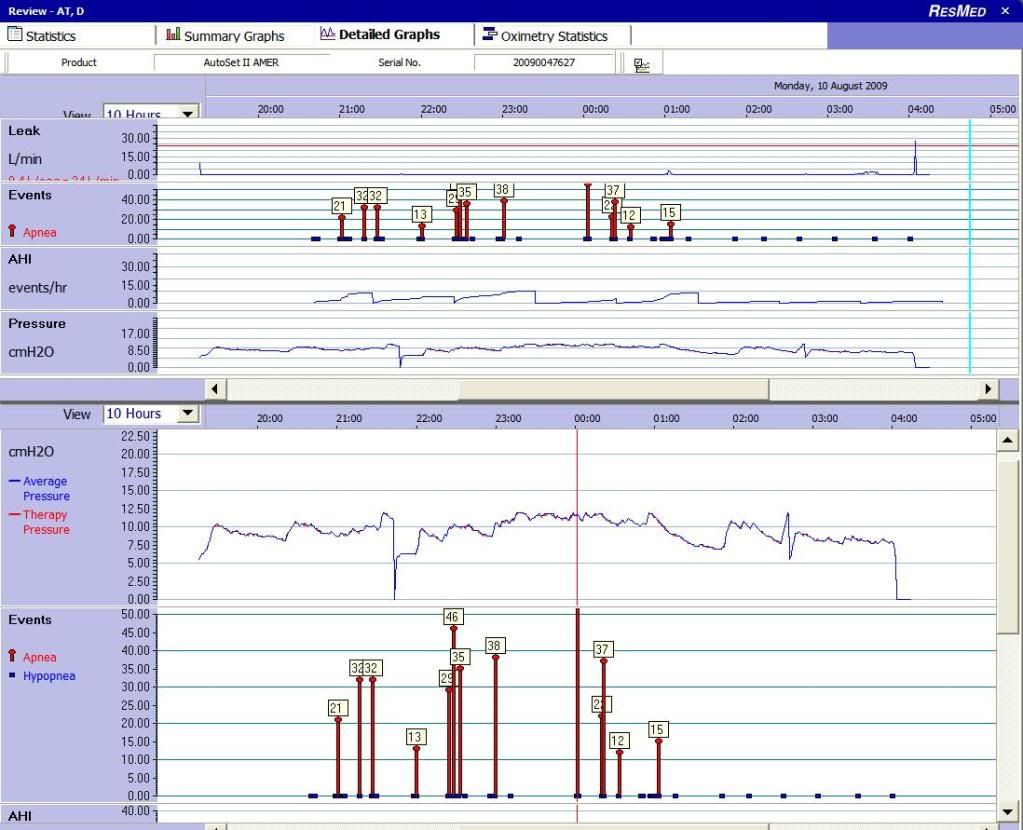The width and height of the screenshot is (1023, 830).
Task: Click the "Serial No." label
Action: 399,63
